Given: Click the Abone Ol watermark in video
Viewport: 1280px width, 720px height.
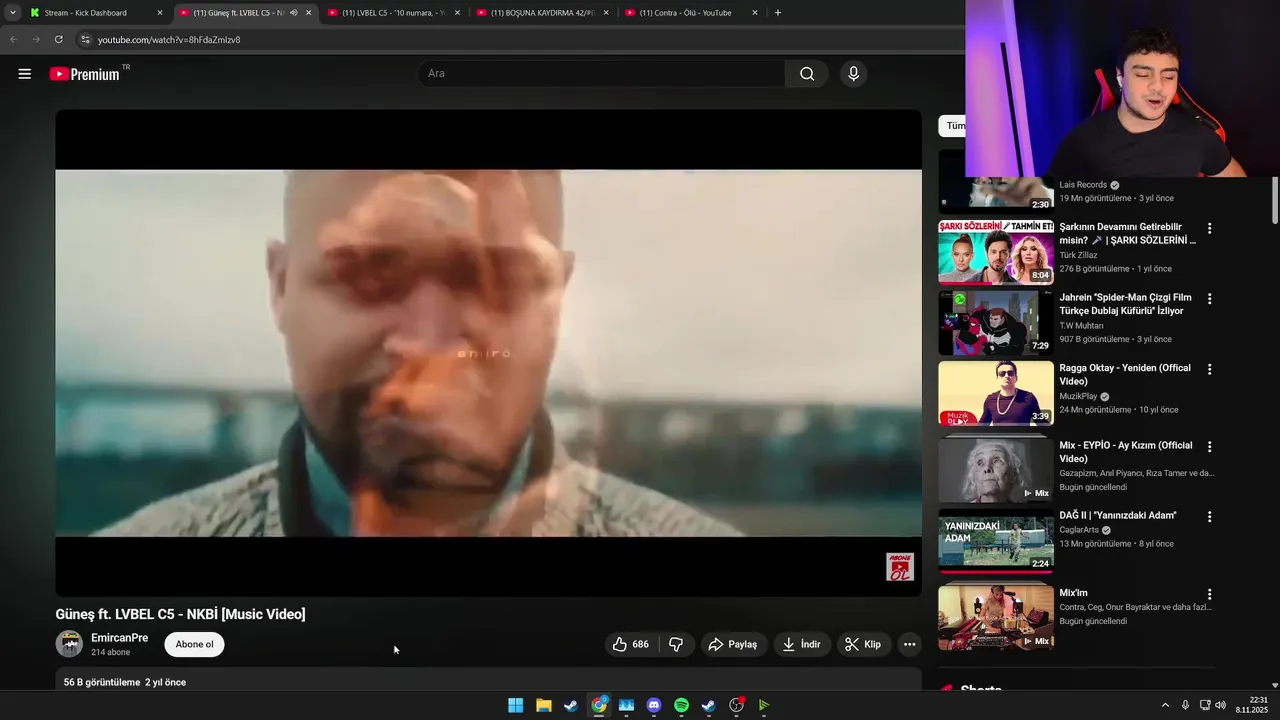Looking at the screenshot, I should click(x=900, y=567).
